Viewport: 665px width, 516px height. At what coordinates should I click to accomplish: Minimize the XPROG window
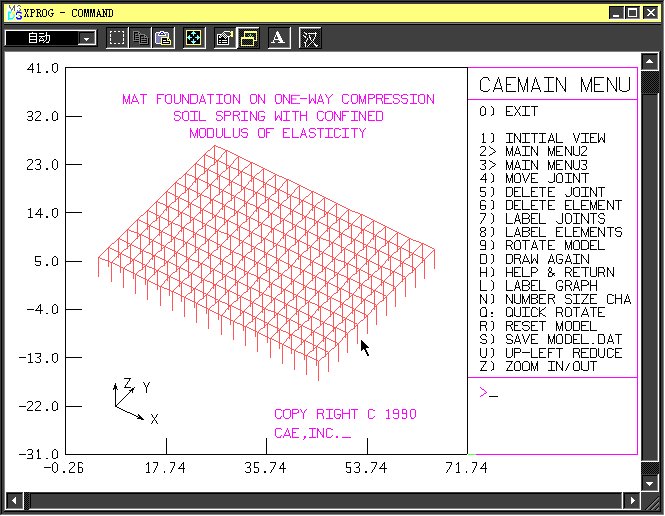[x=617, y=13]
